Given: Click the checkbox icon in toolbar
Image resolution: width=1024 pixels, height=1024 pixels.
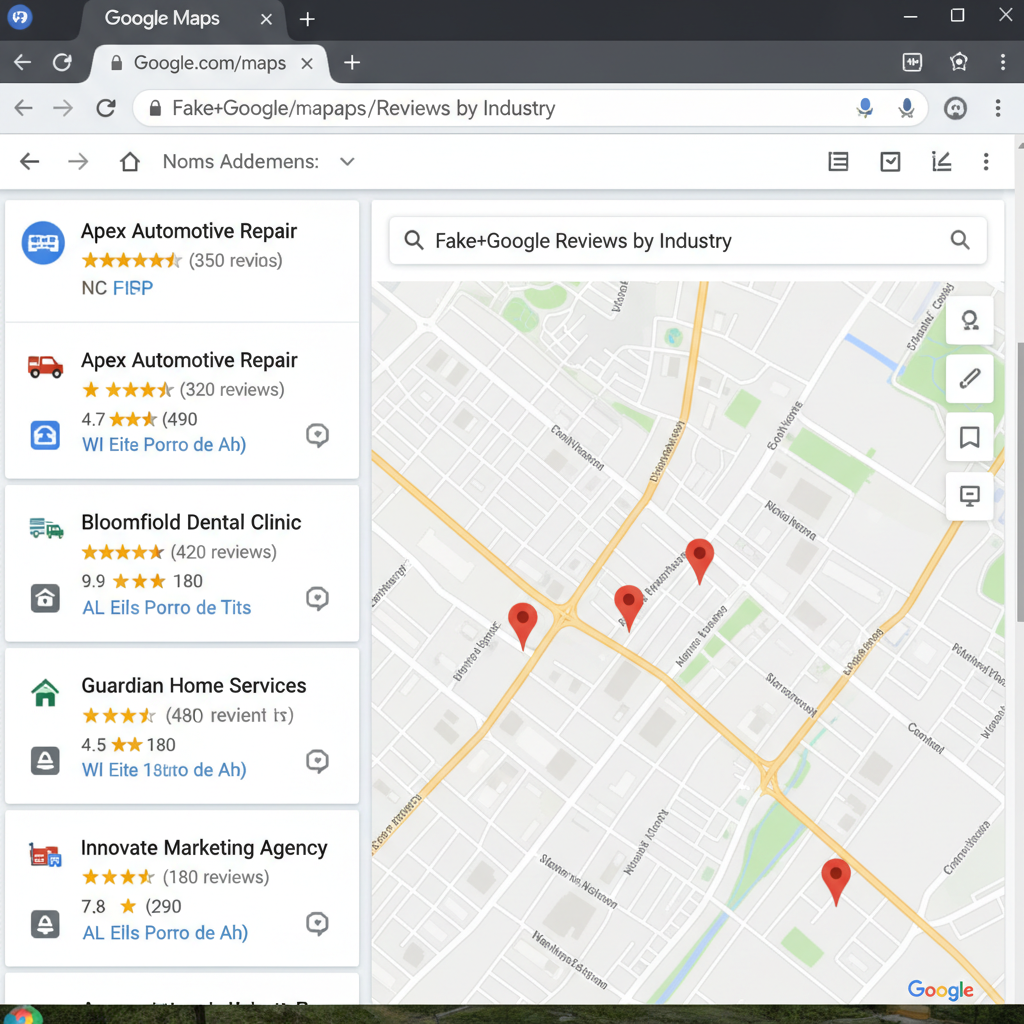Looking at the screenshot, I should (x=890, y=161).
